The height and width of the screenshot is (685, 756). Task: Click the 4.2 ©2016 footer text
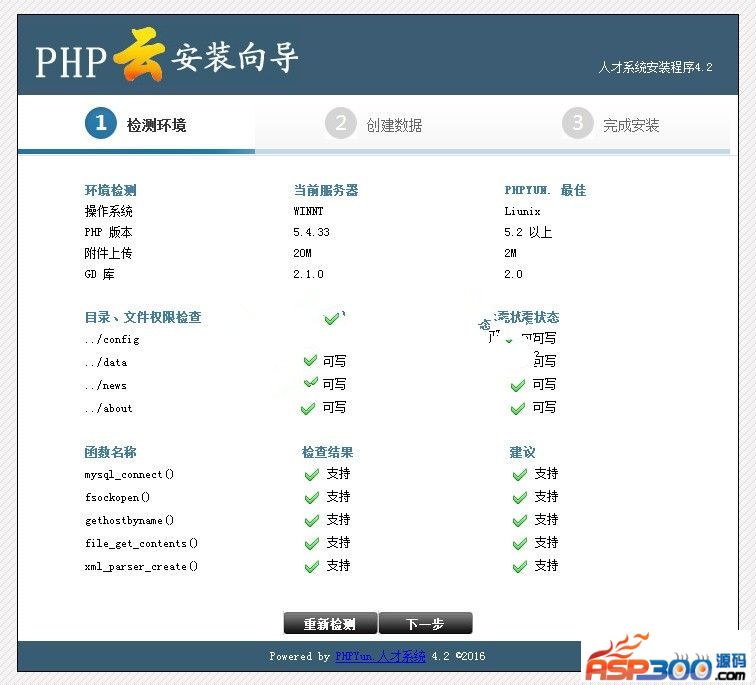(458, 656)
